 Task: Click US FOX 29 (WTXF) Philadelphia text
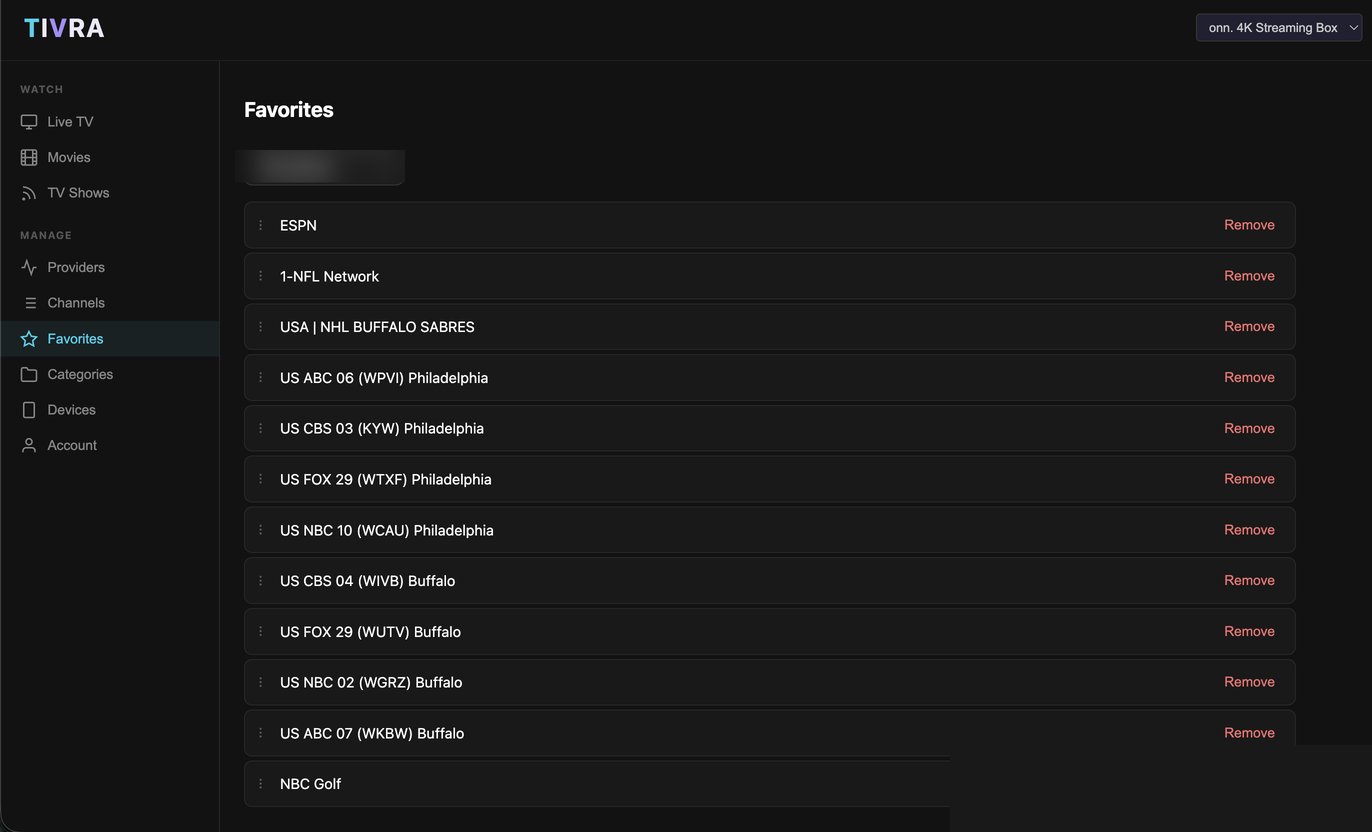point(386,479)
